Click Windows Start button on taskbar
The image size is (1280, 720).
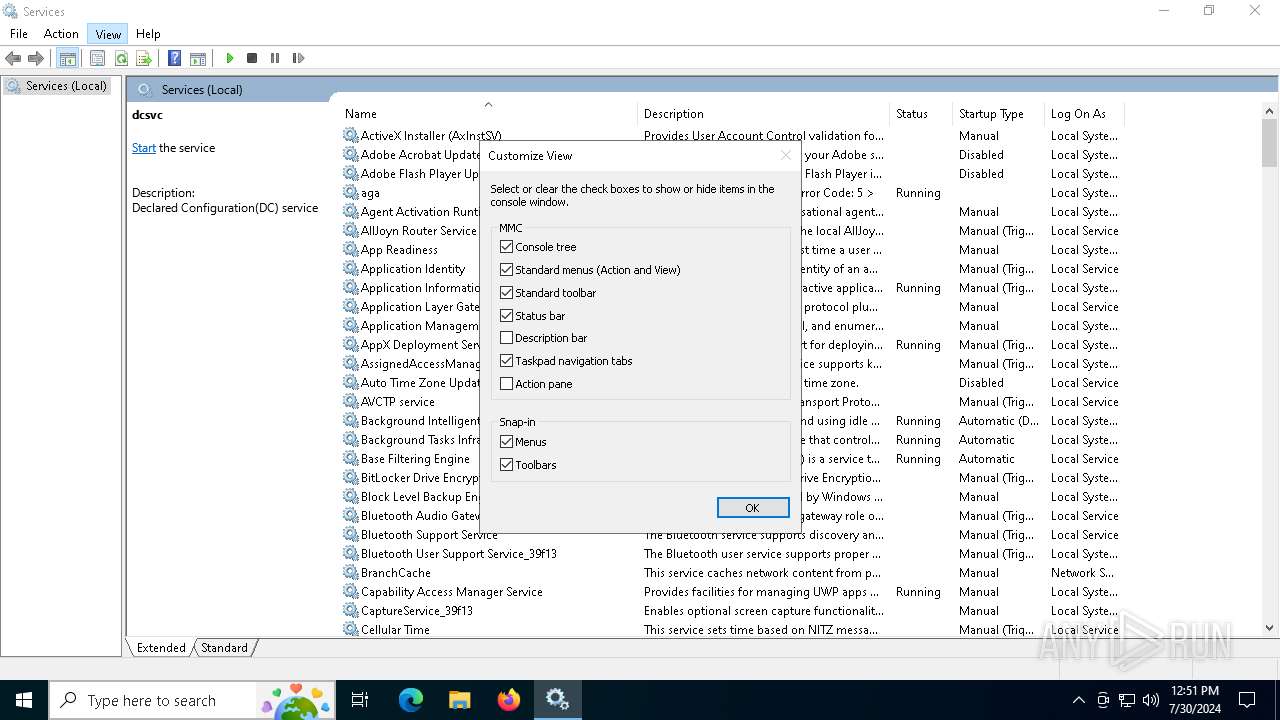point(24,700)
